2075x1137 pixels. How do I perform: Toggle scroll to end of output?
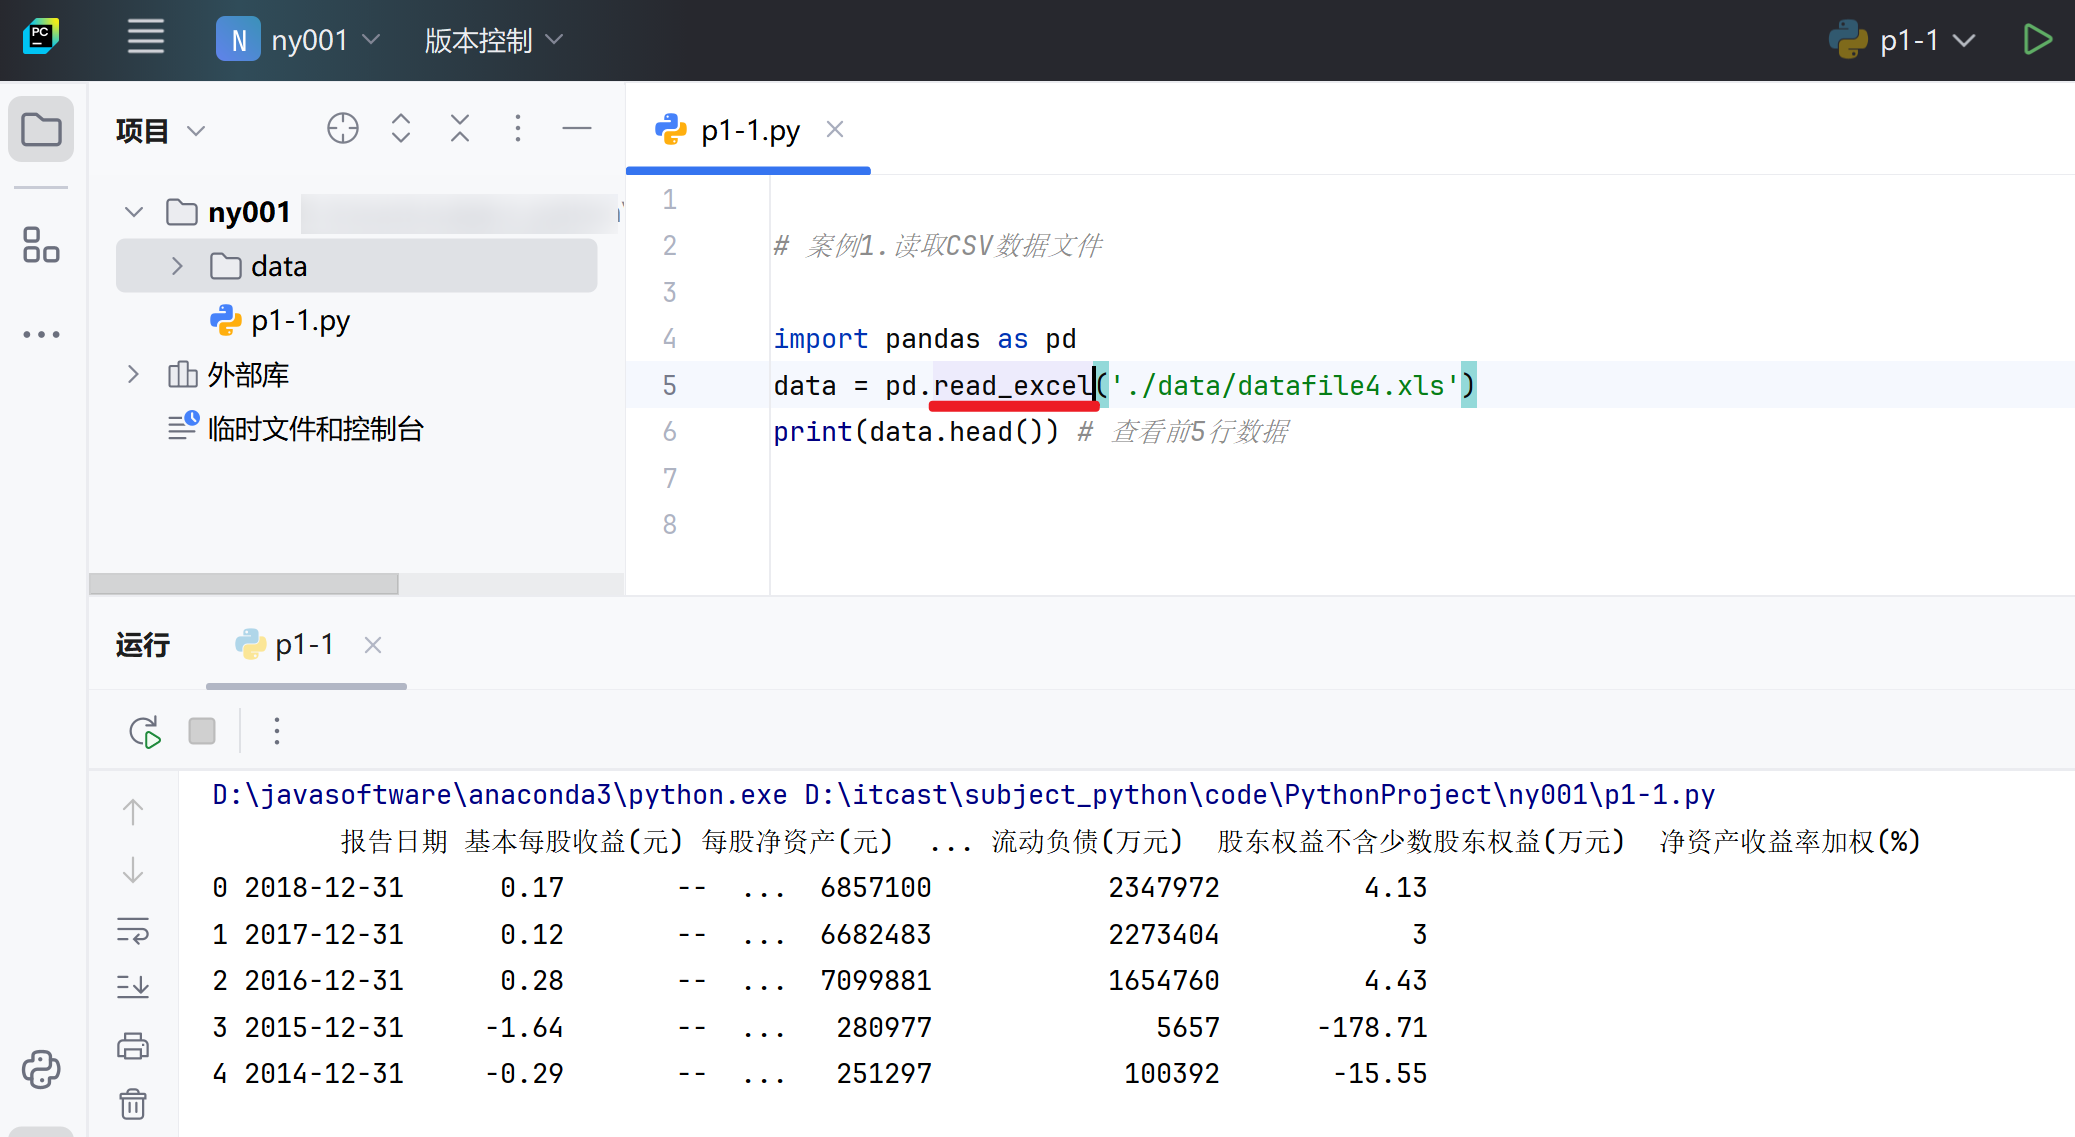[133, 988]
